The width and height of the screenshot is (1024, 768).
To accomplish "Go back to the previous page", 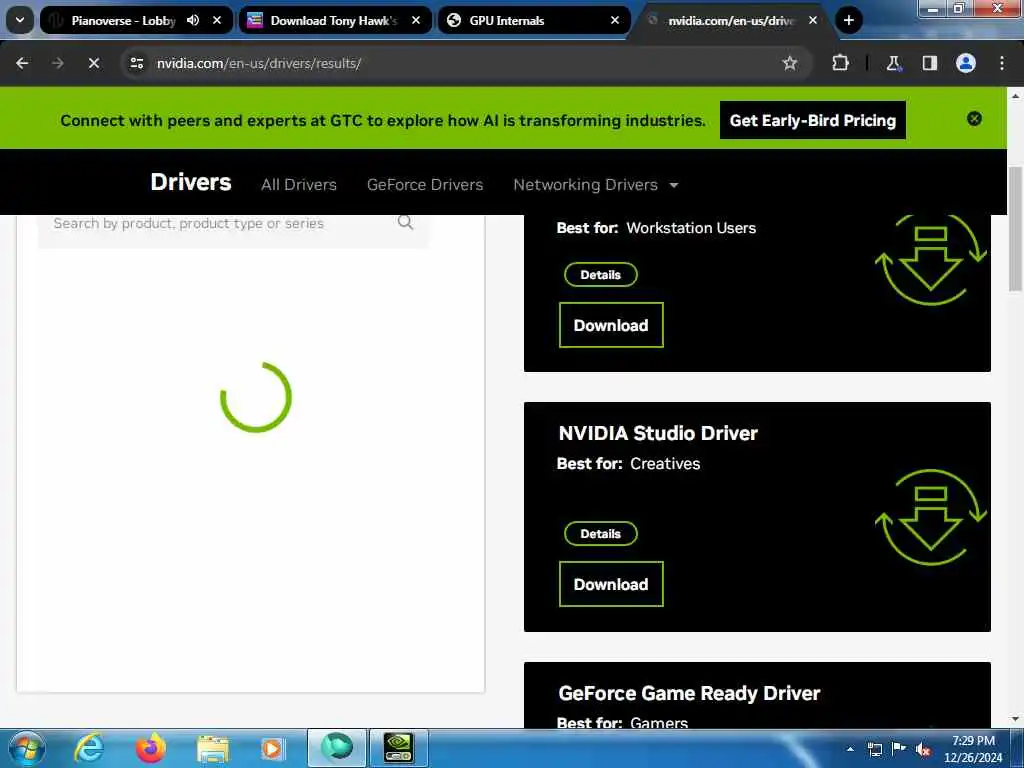I will pyautogui.click(x=22, y=63).
